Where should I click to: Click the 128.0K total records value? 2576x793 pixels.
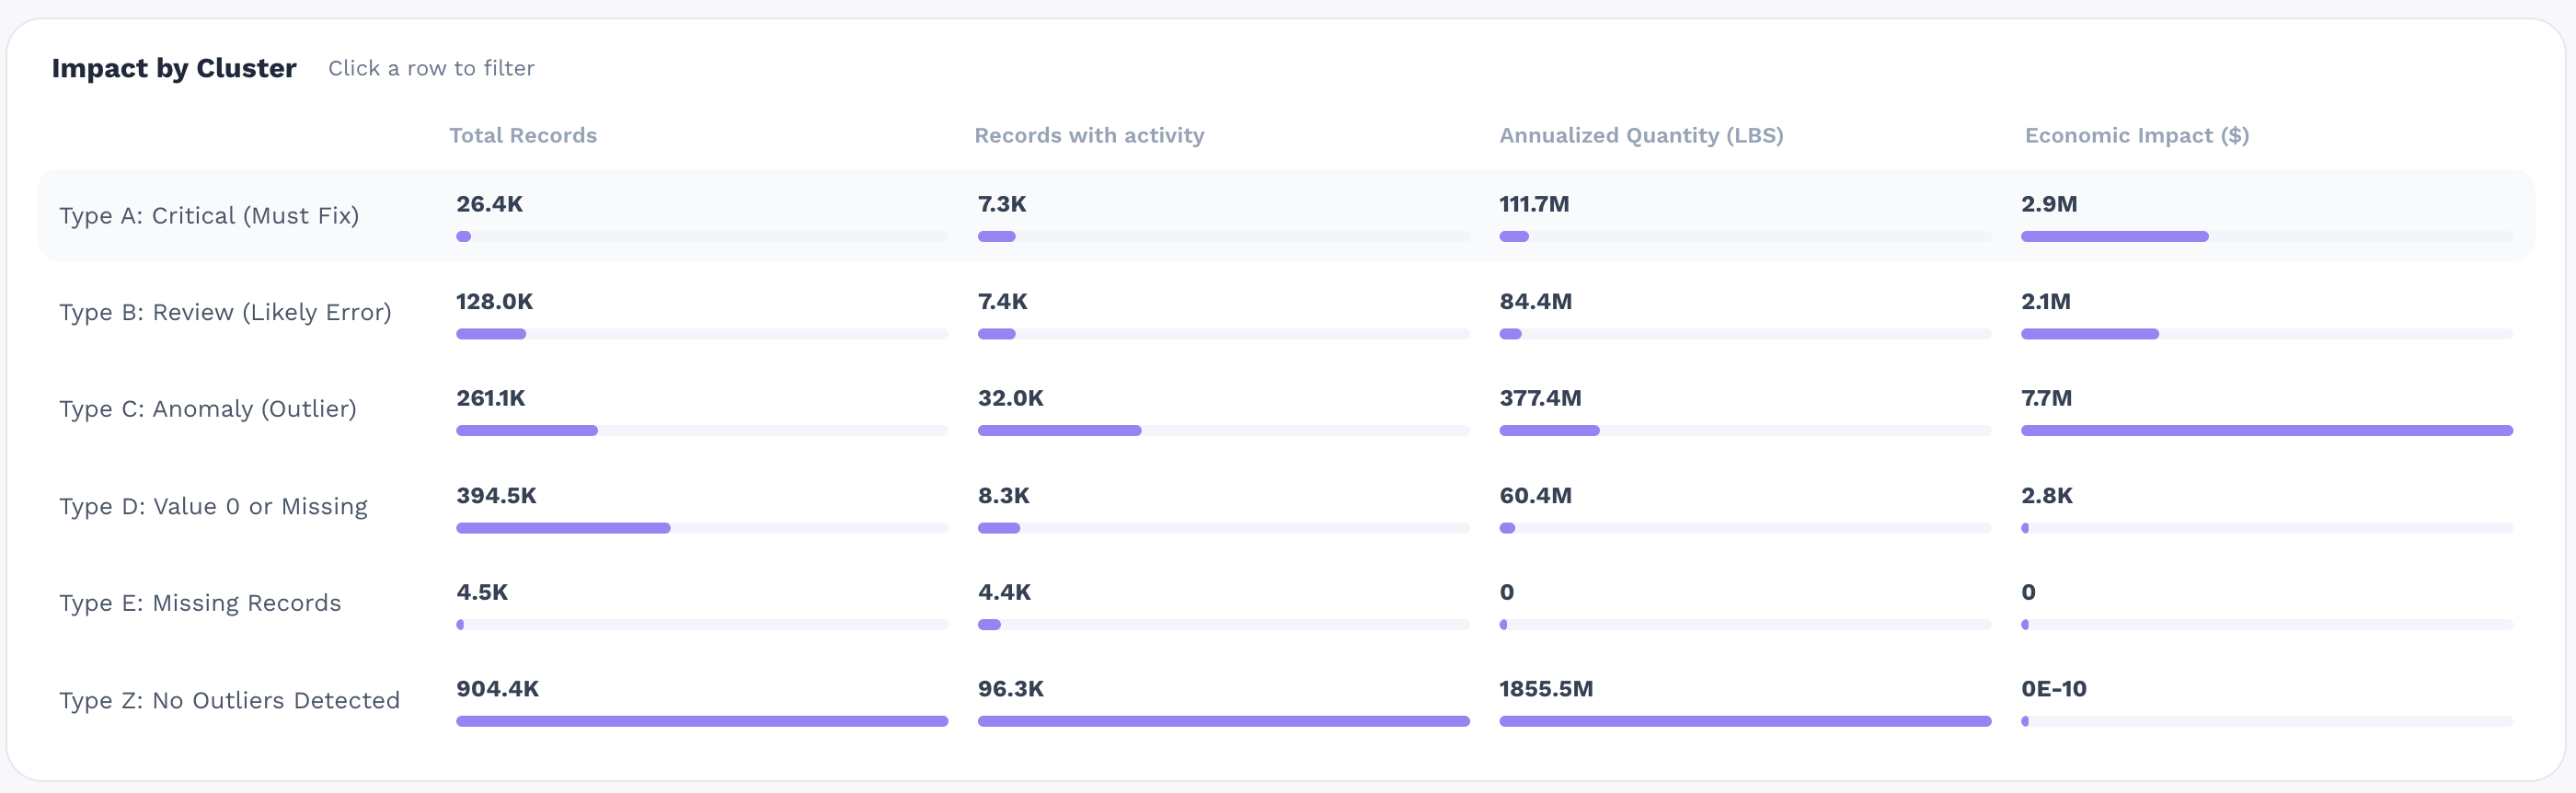[494, 302]
